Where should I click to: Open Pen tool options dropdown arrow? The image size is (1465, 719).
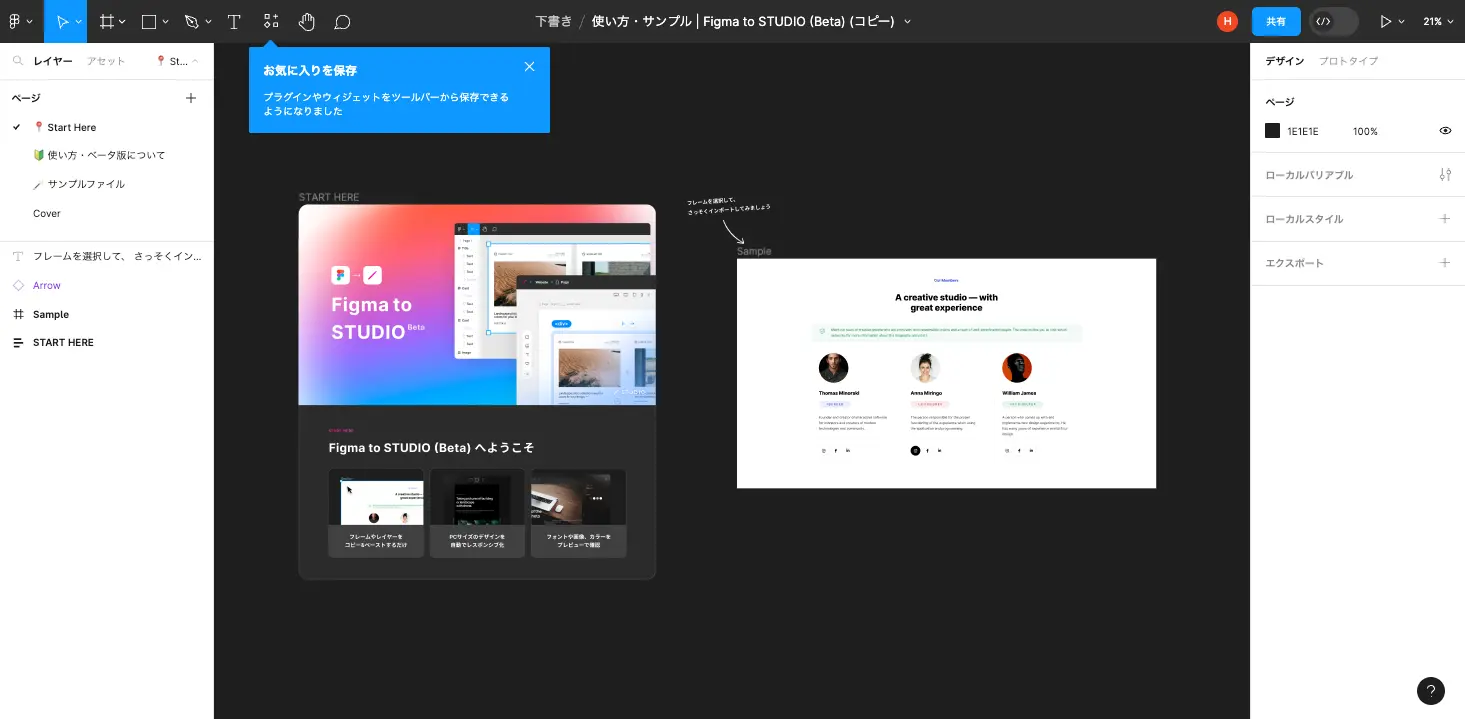tap(207, 22)
